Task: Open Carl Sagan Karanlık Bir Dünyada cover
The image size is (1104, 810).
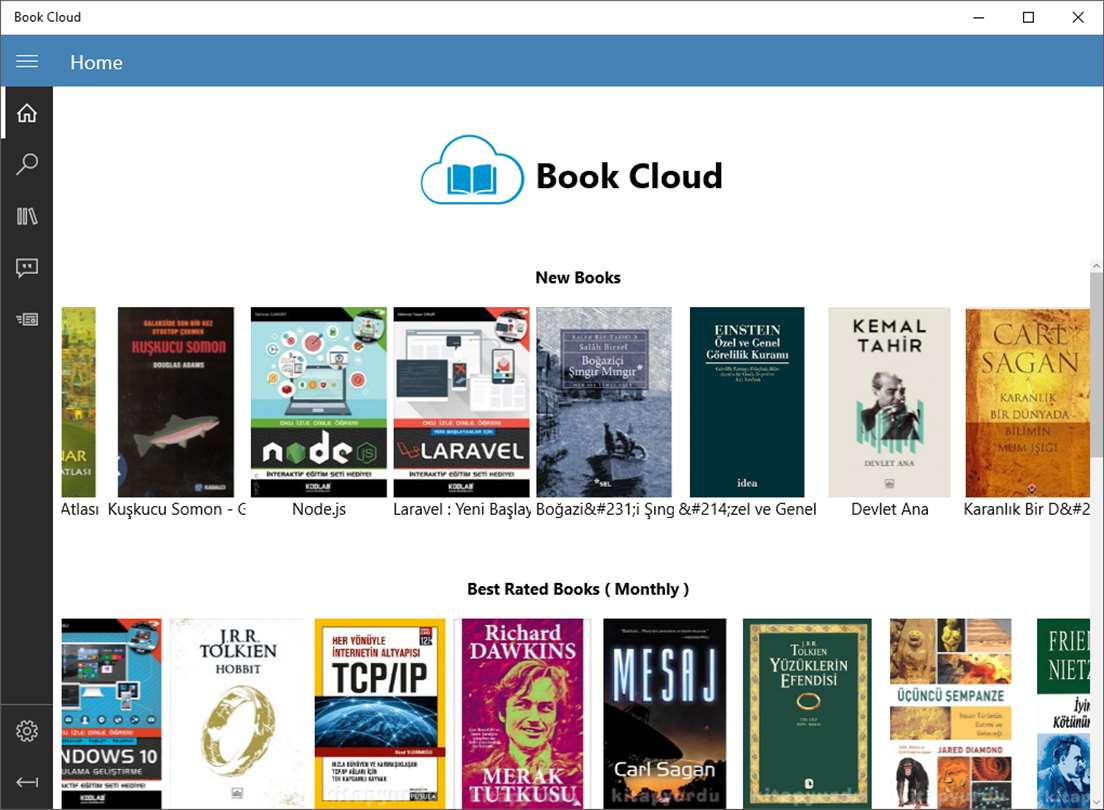Action: click(x=1027, y=402)
